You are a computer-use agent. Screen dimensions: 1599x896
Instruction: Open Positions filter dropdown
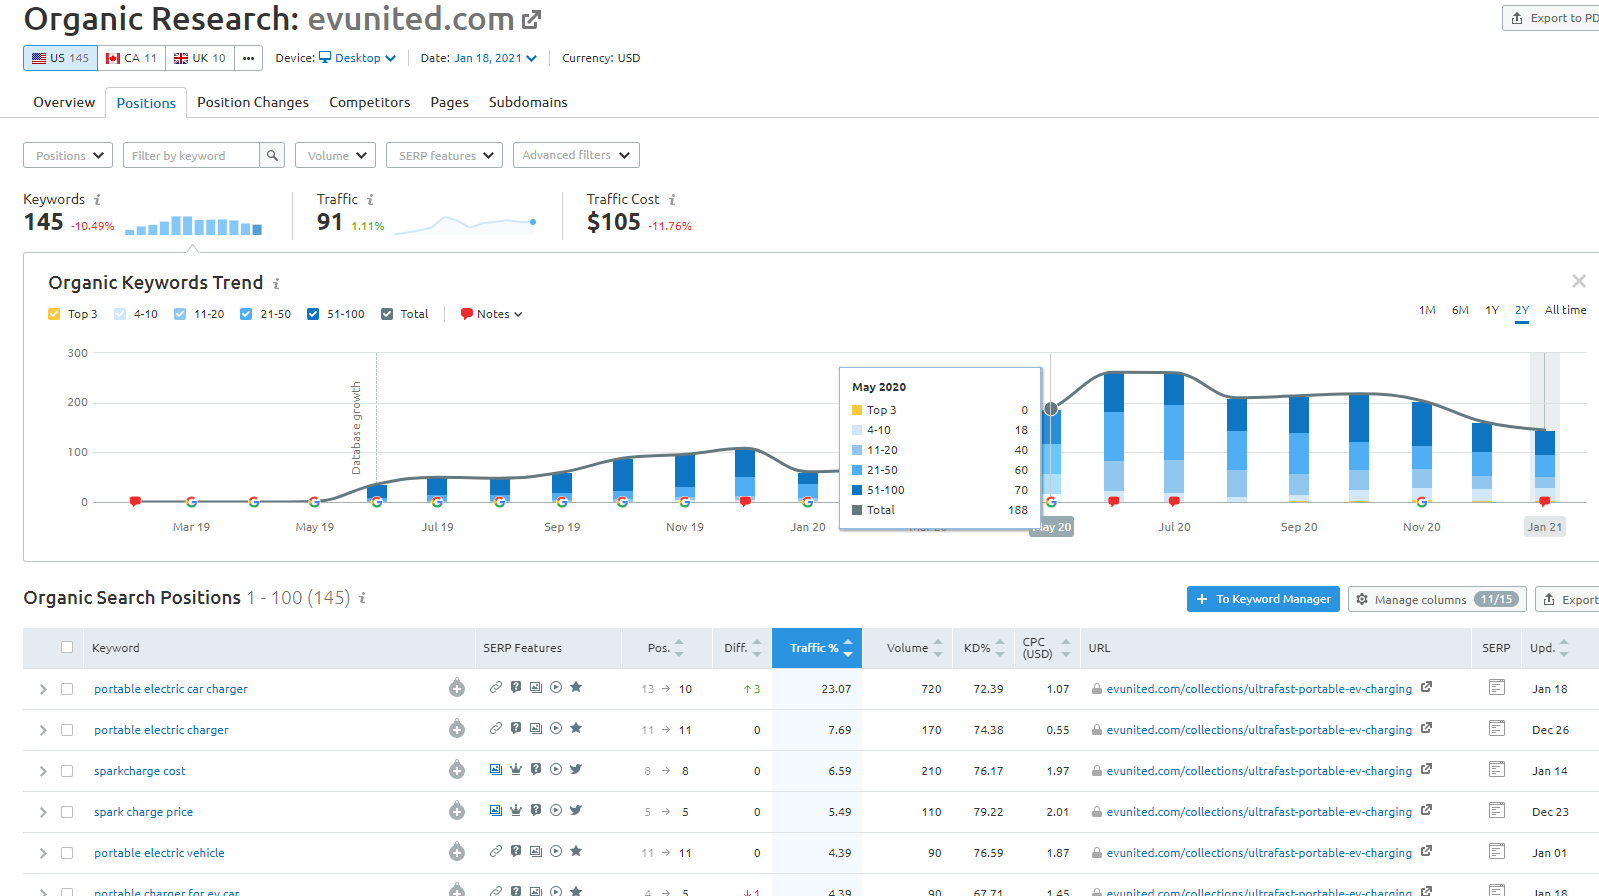tap(68, 155)
